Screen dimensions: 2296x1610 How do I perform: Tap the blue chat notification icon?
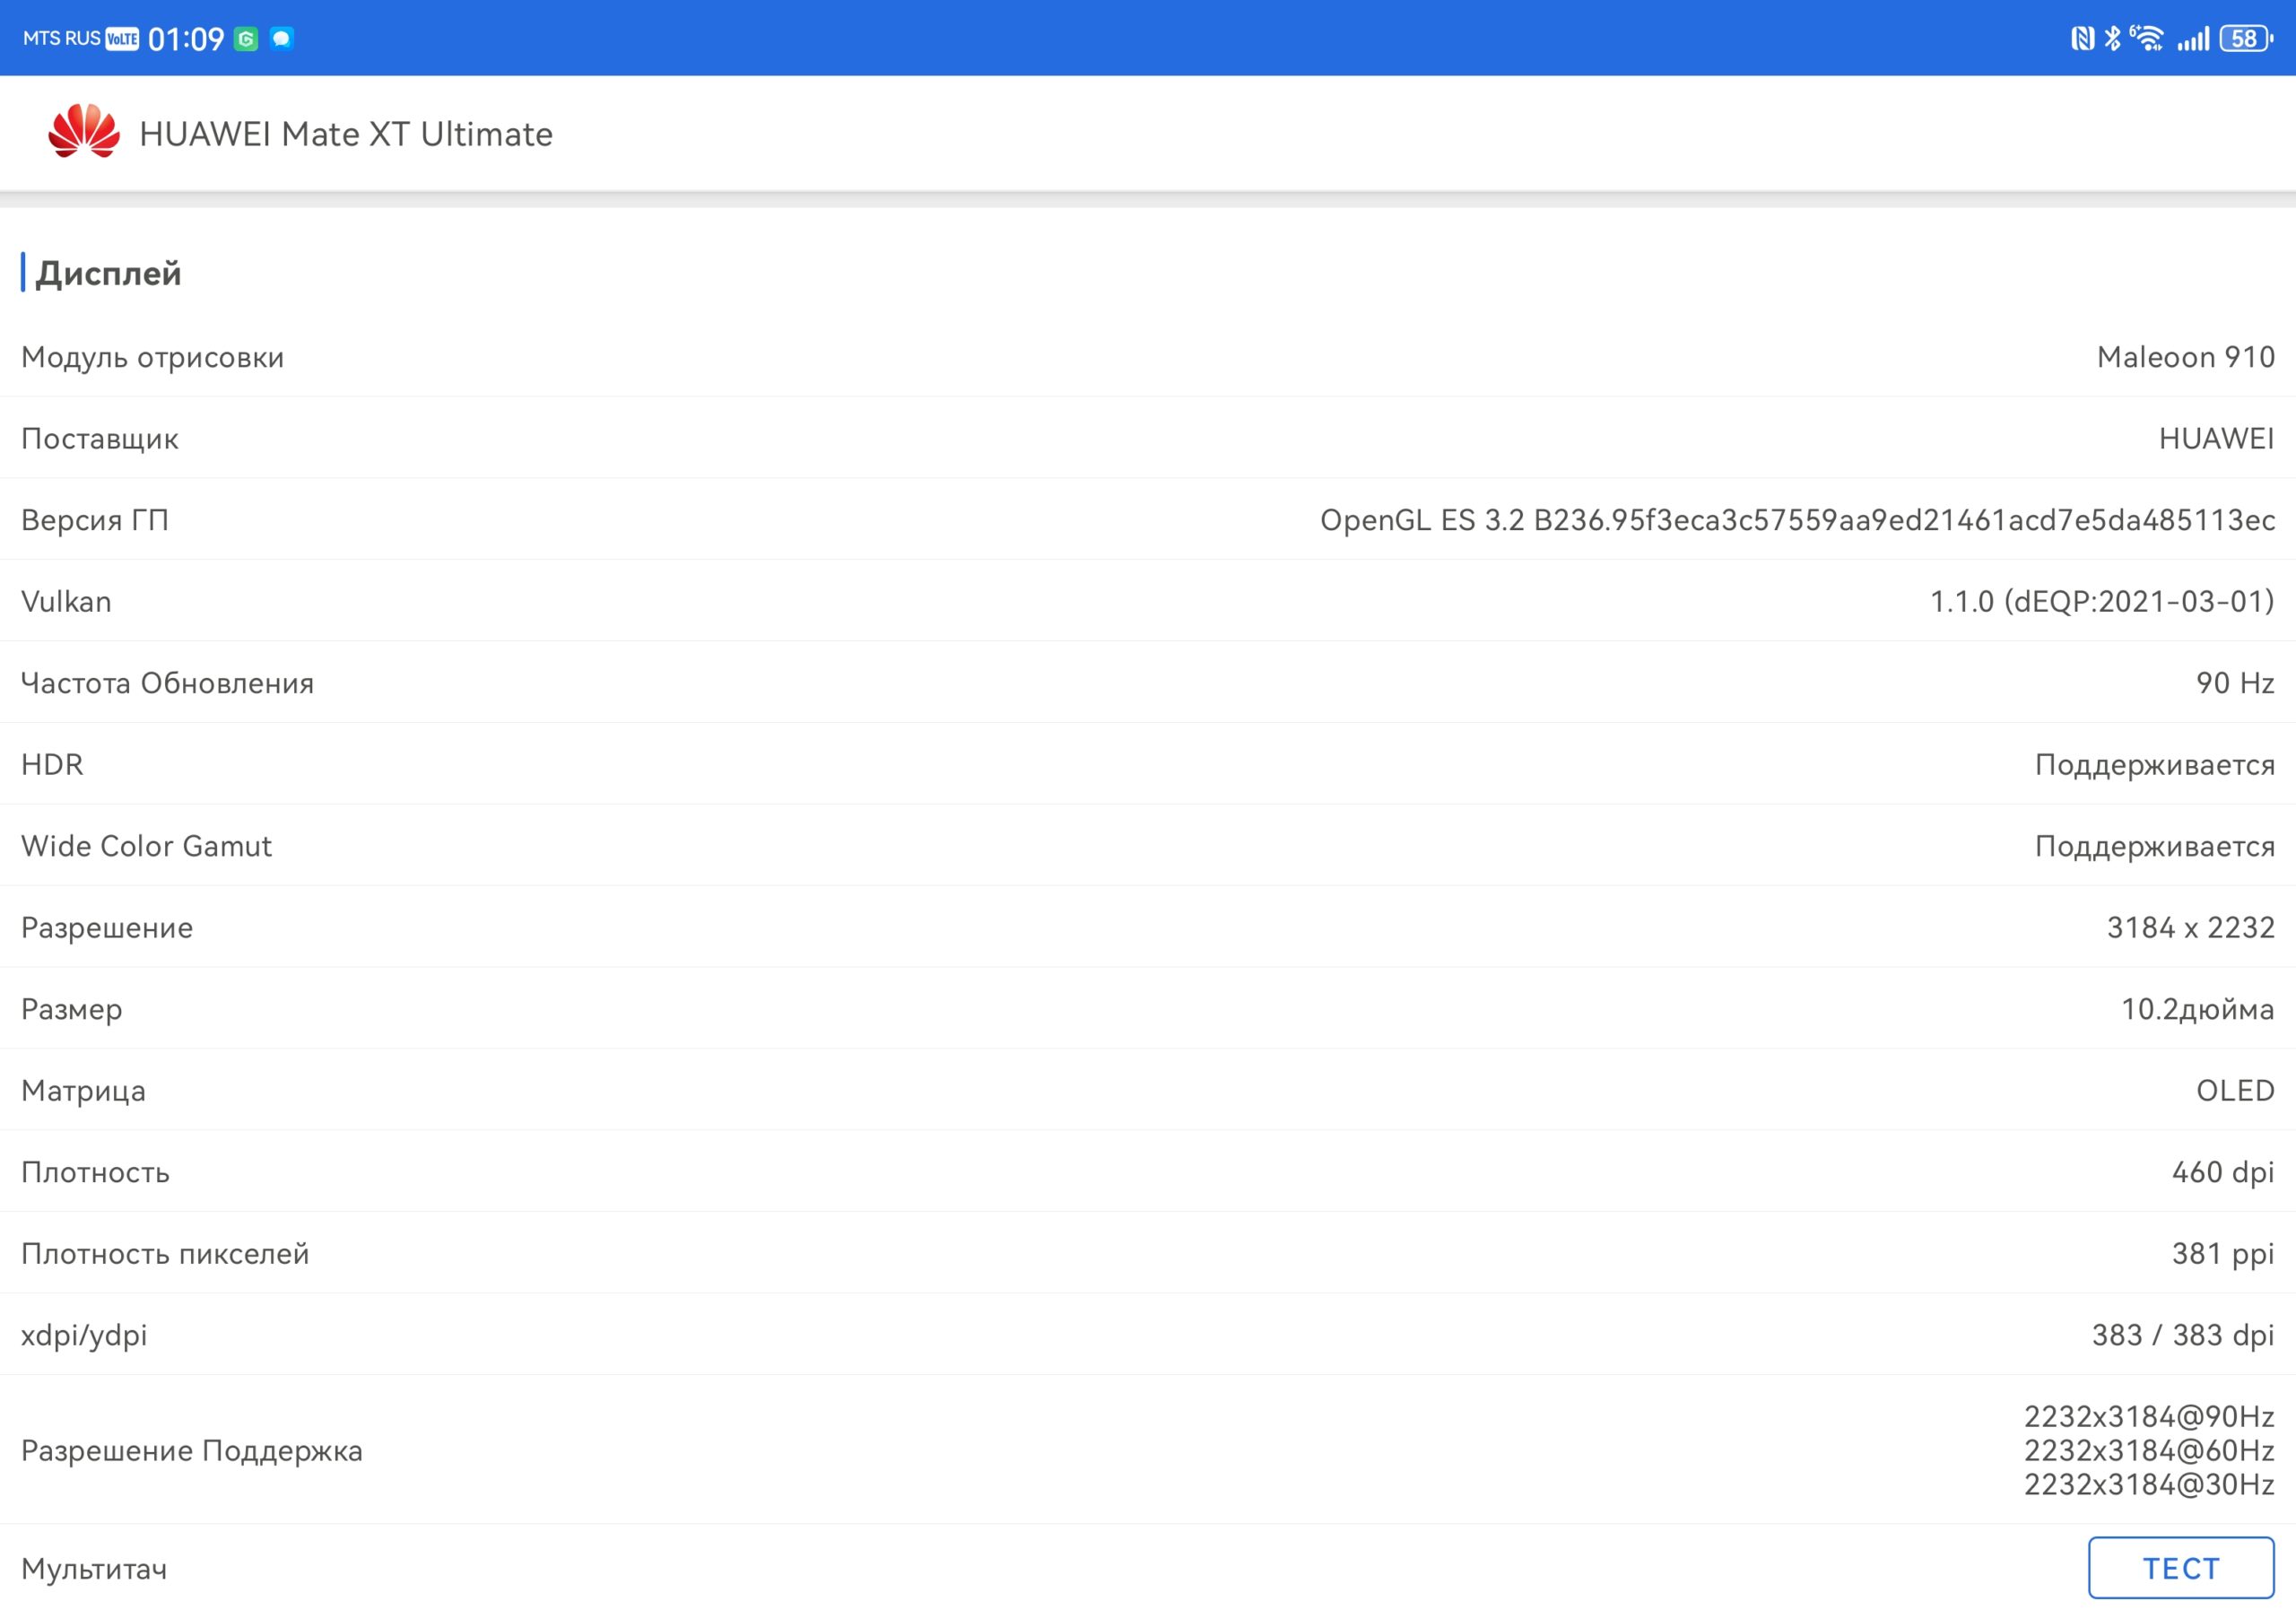tap(282, 39)
